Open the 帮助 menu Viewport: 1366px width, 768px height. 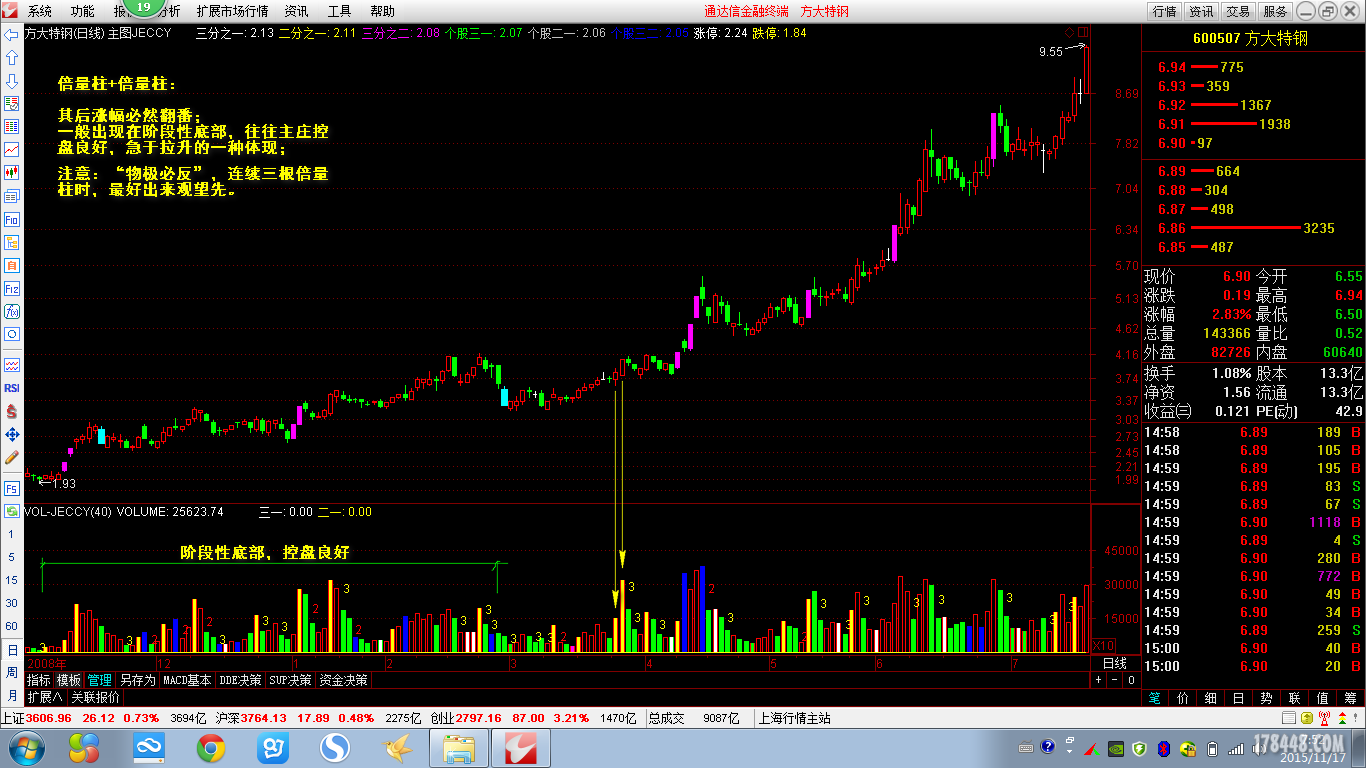coord(382,11)
